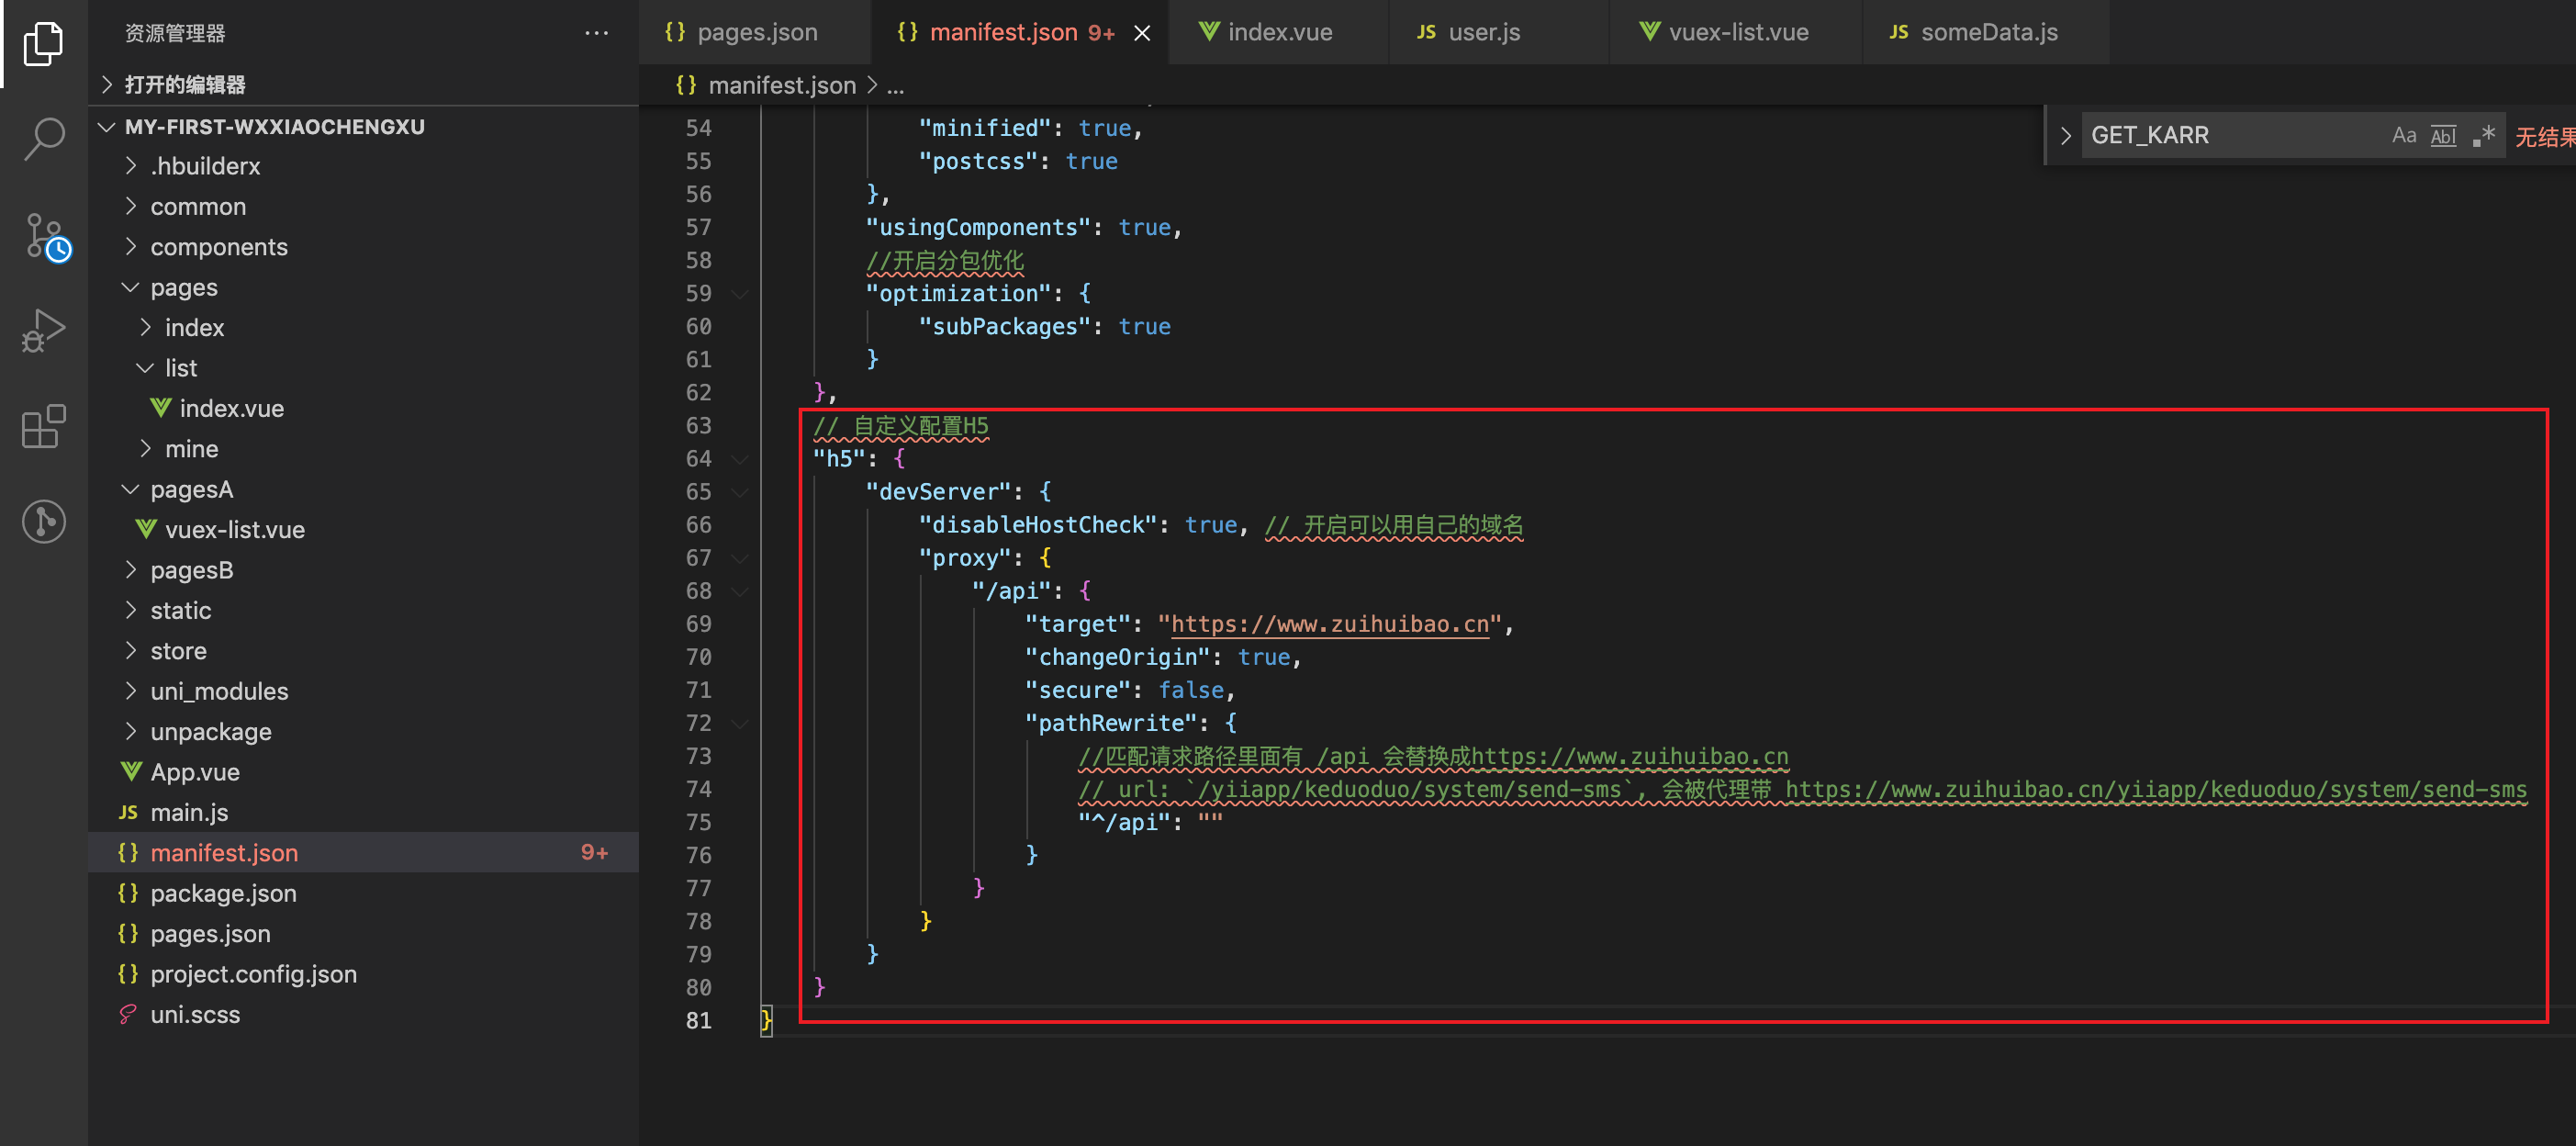Click the Vue icon on index.vue tab
2576x1146 pixels.
coord(1208,32)
